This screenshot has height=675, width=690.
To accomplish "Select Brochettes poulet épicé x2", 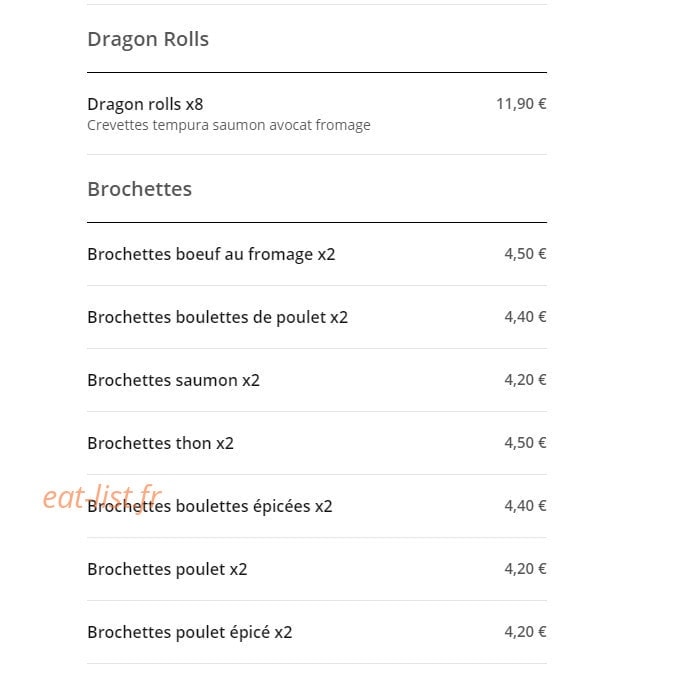I will click(x=190, y=632).
